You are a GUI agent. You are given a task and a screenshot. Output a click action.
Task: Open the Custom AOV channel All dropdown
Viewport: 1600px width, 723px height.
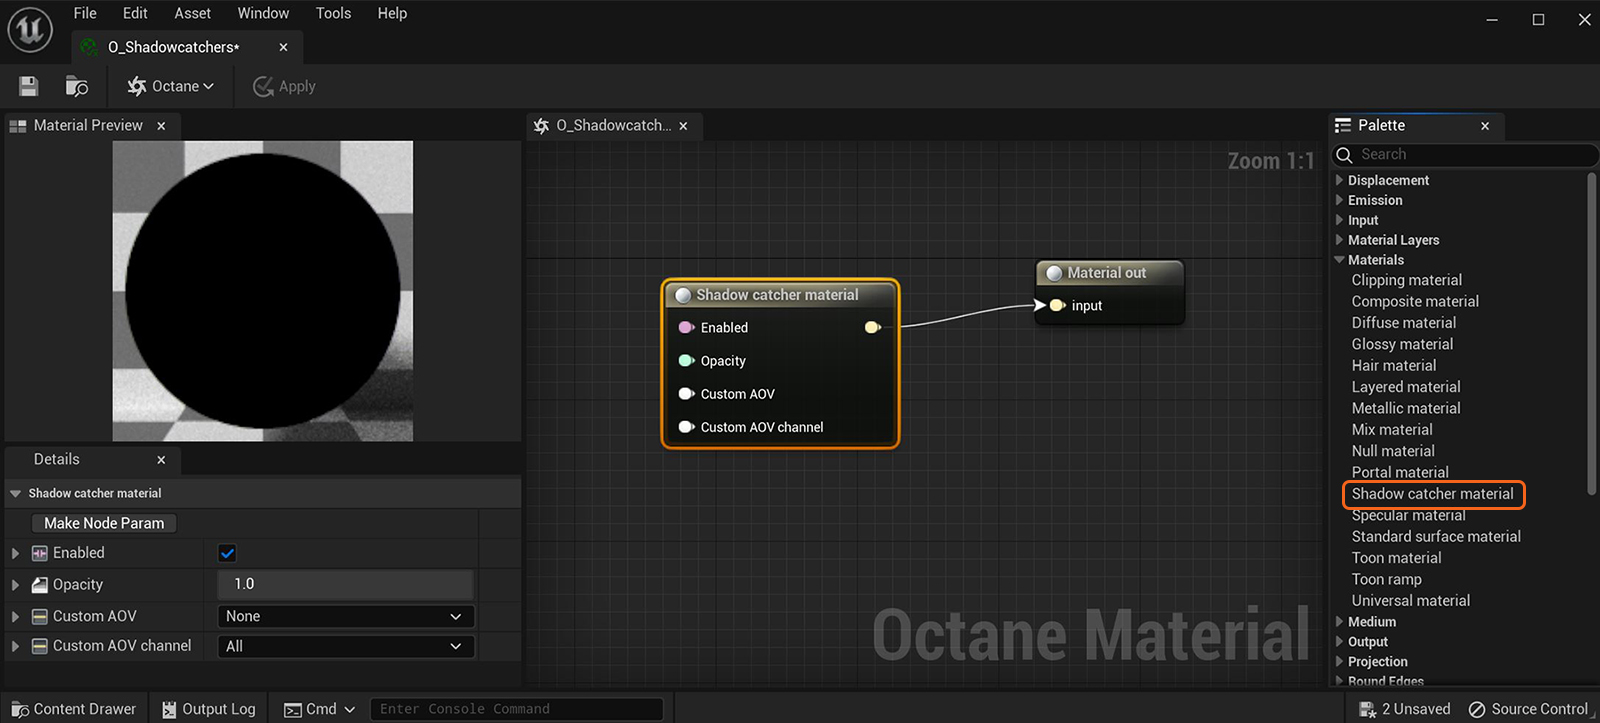coord(345,646)
